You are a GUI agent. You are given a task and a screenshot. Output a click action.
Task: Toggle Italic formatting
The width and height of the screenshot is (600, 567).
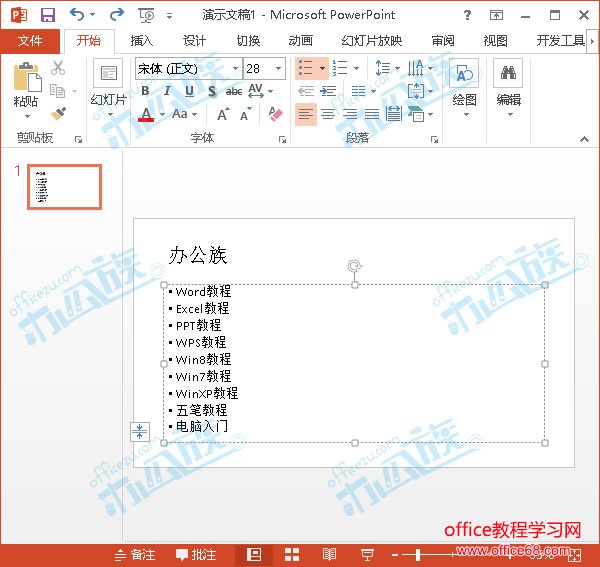(x=167, y=91)
